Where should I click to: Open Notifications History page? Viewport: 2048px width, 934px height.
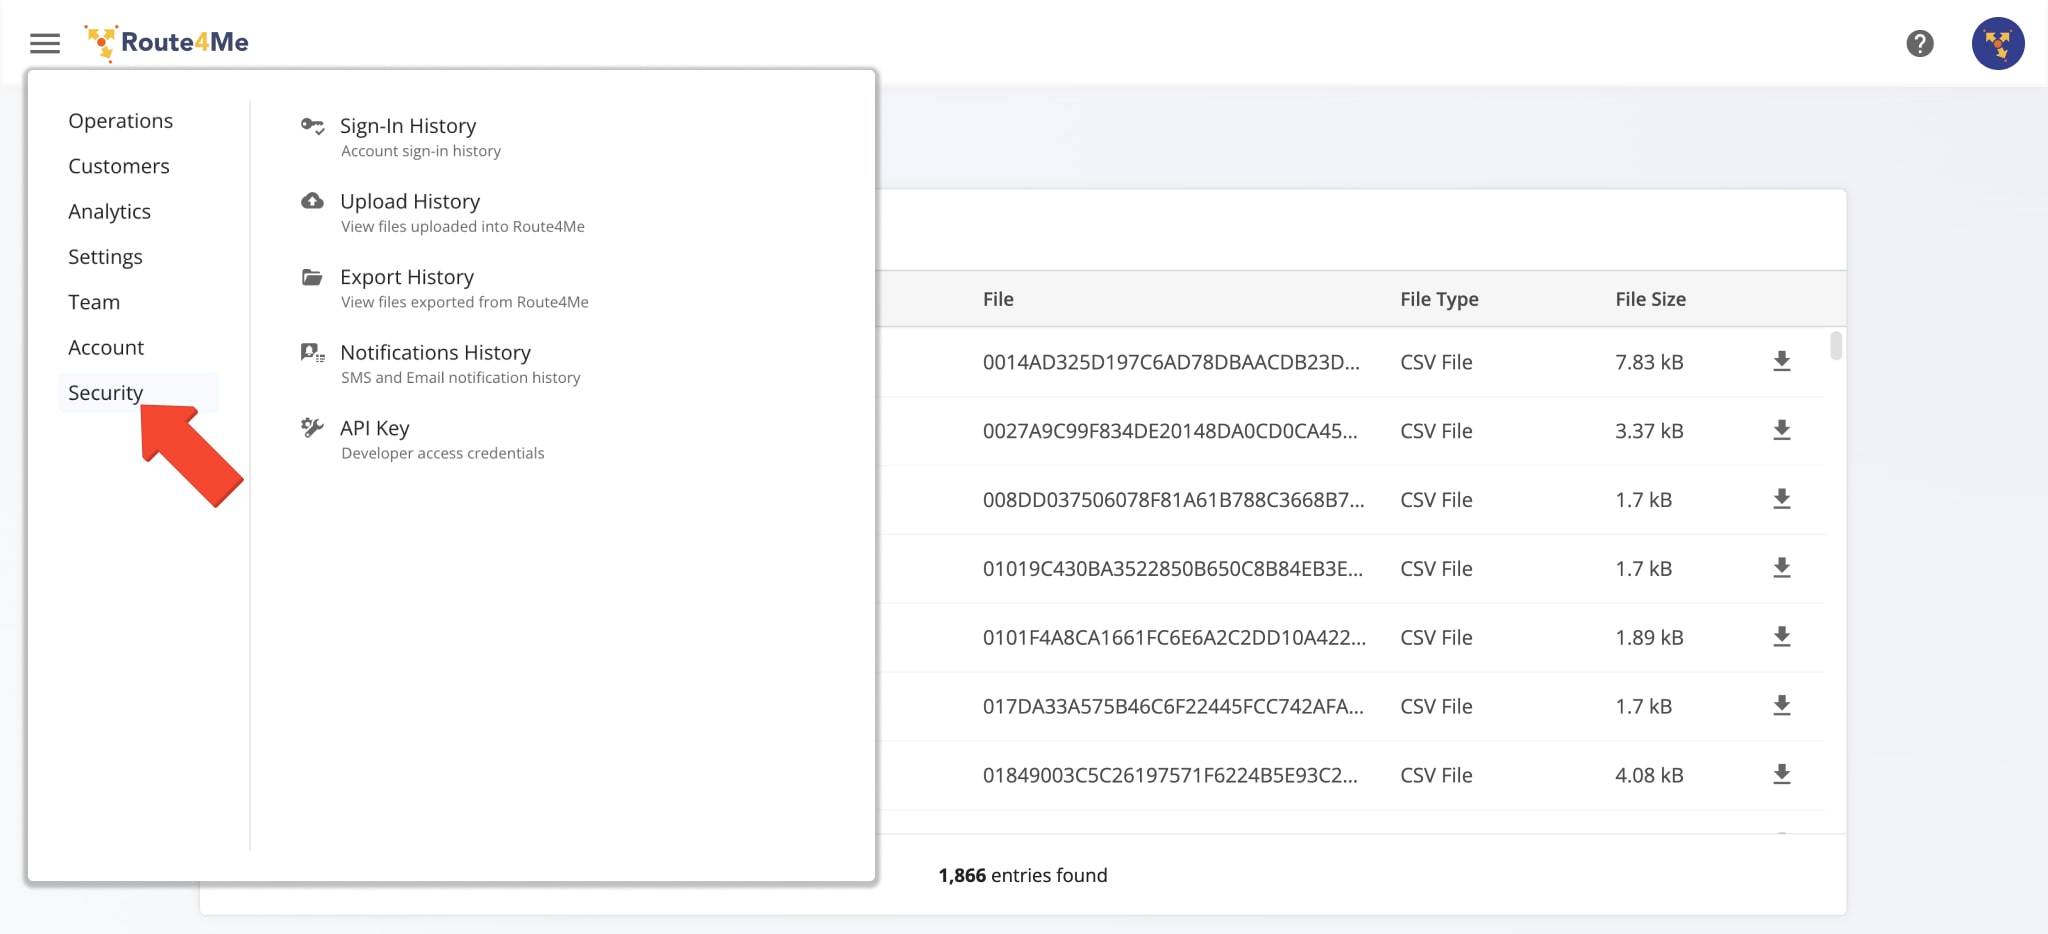[x=435, y=352]
